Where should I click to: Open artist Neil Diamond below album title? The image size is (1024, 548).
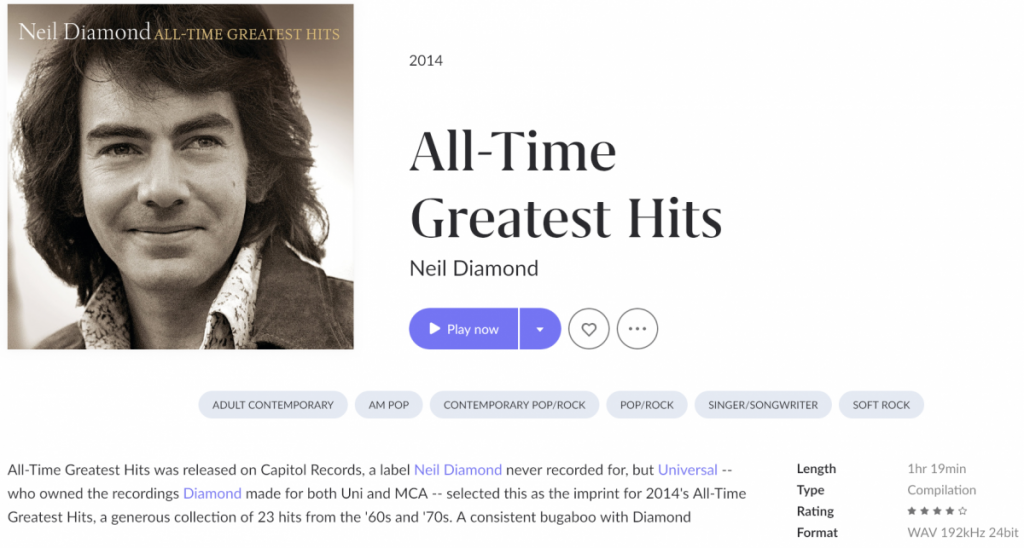point(474,268)
